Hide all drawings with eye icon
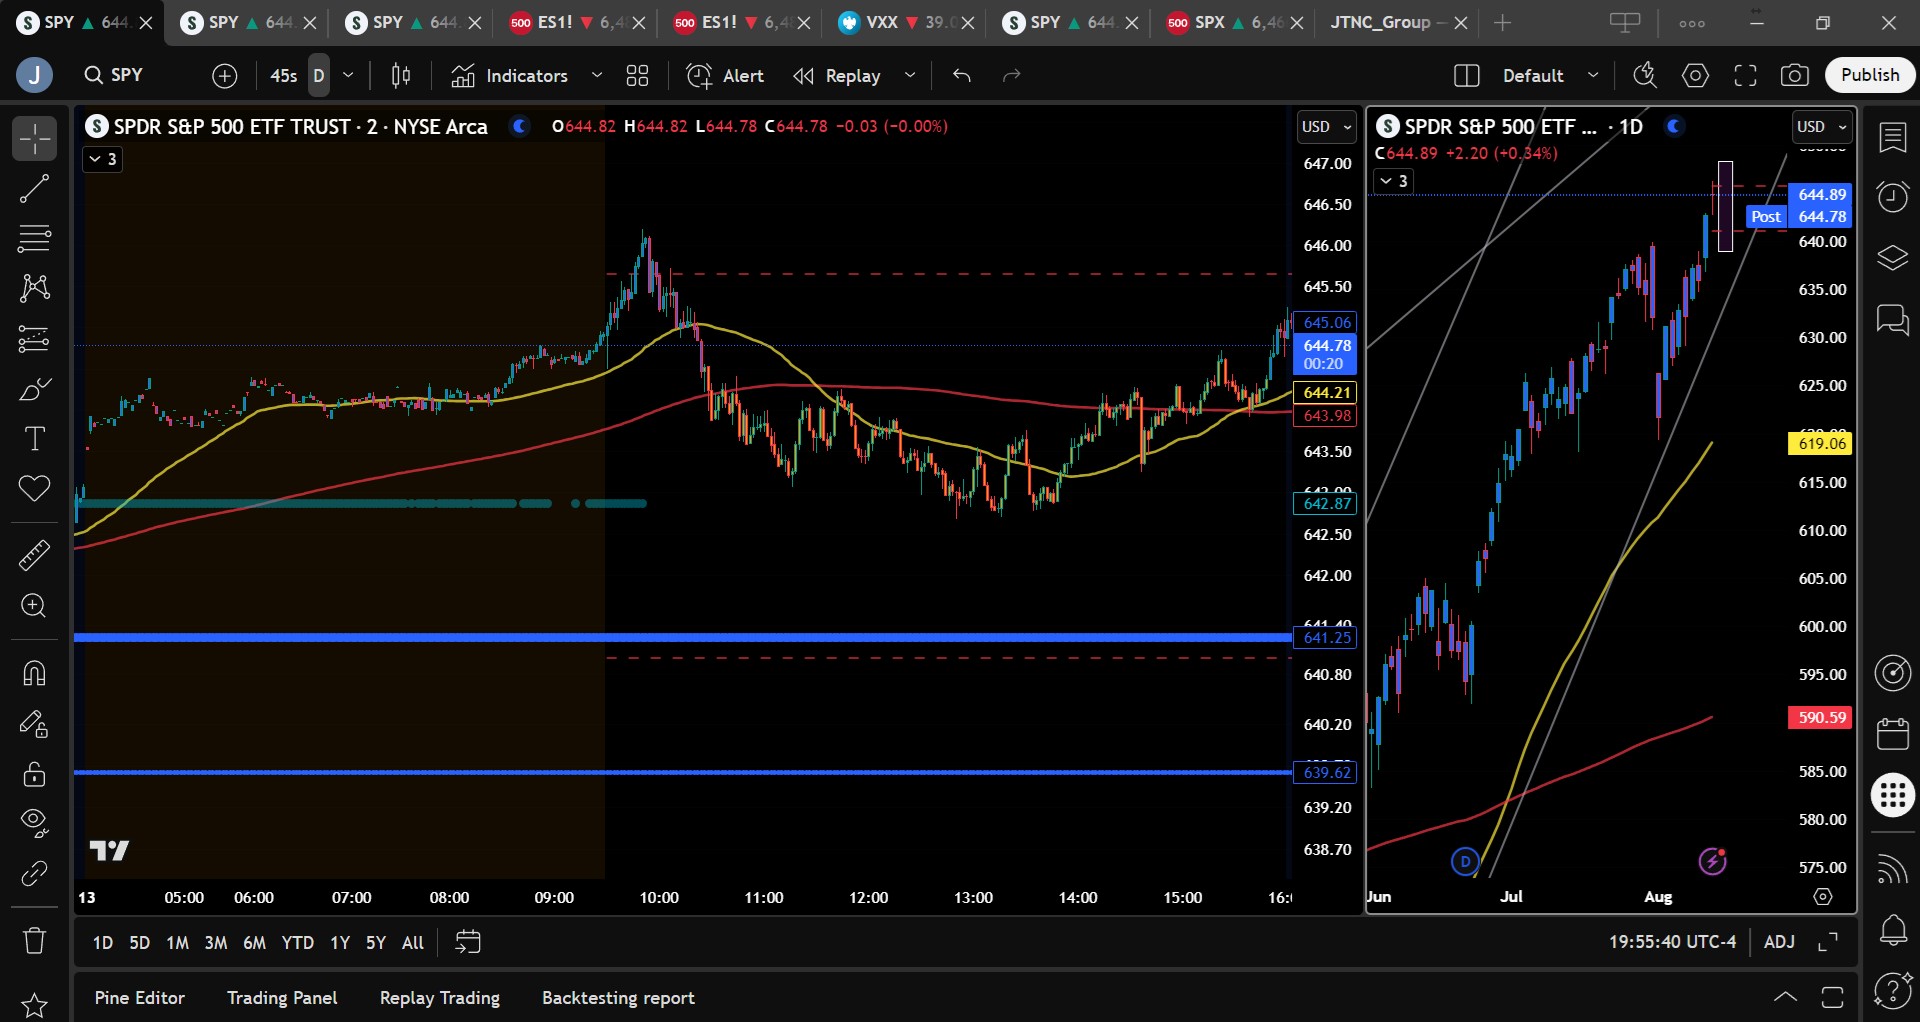The image size is (1920, 1022). 34,823
